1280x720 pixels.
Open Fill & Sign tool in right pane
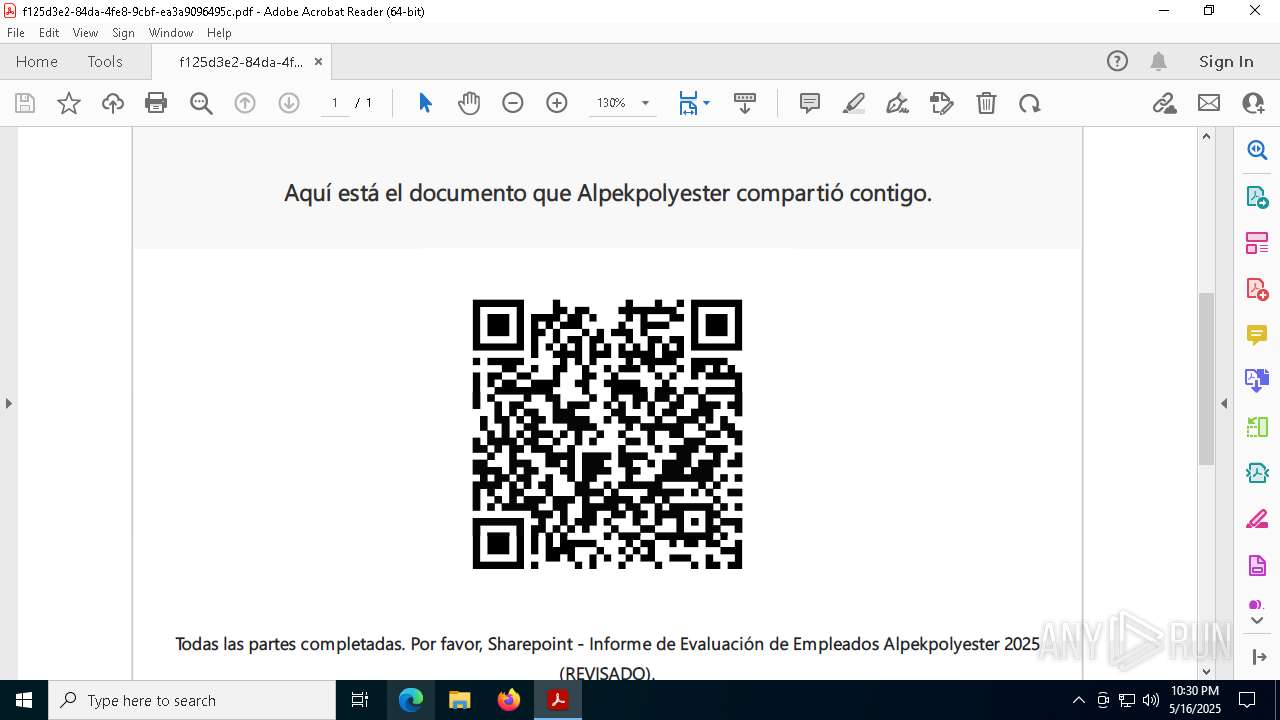point(1257,519)
